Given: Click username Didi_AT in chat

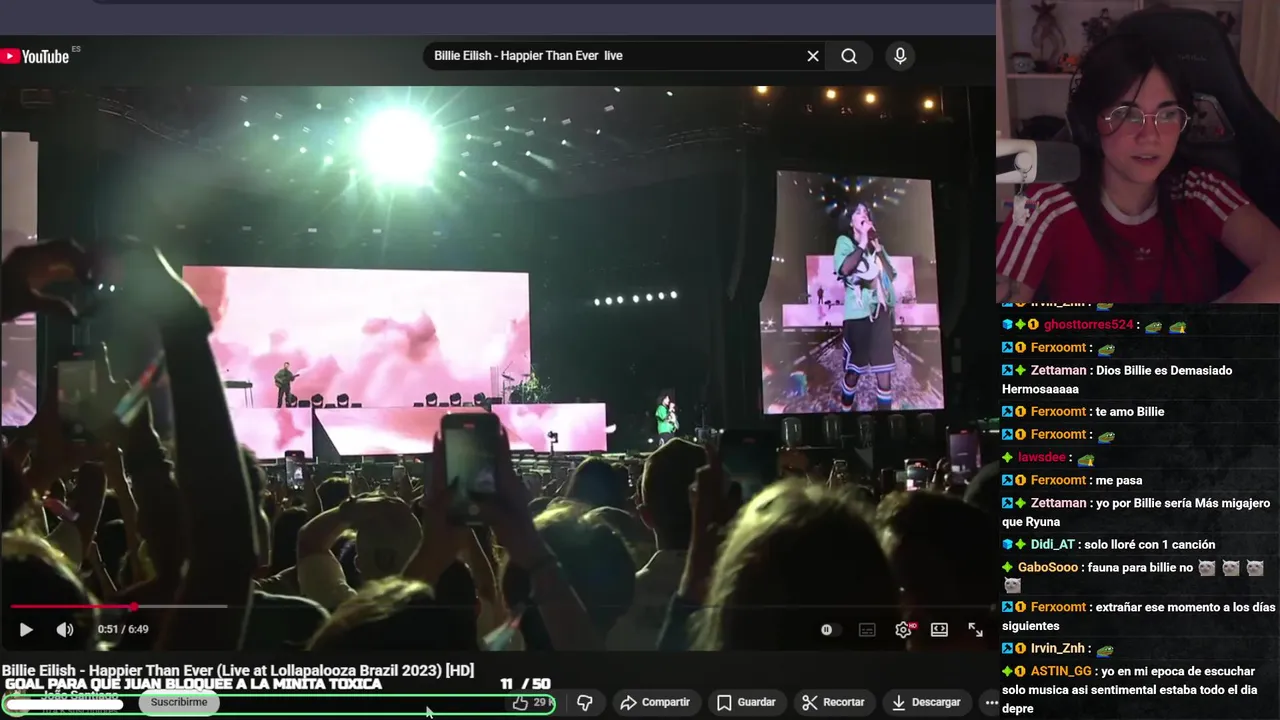Looking at the screenshot, I should click(1052, 544).
